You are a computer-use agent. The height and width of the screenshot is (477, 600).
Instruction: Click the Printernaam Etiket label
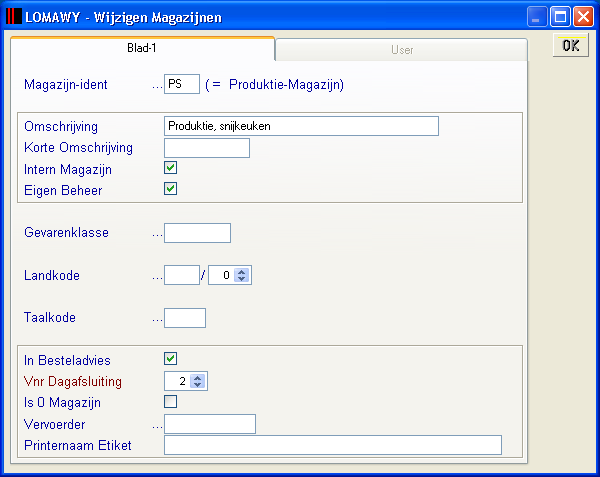tap(78, 445)
